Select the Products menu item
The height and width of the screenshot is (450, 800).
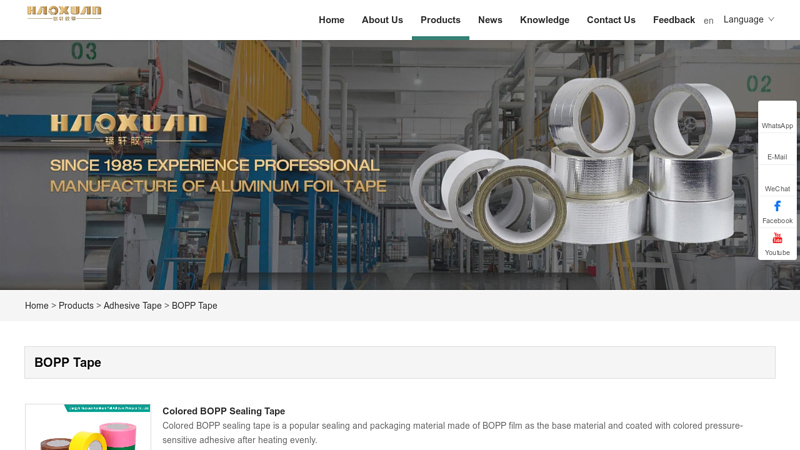(x=440, y=20)
